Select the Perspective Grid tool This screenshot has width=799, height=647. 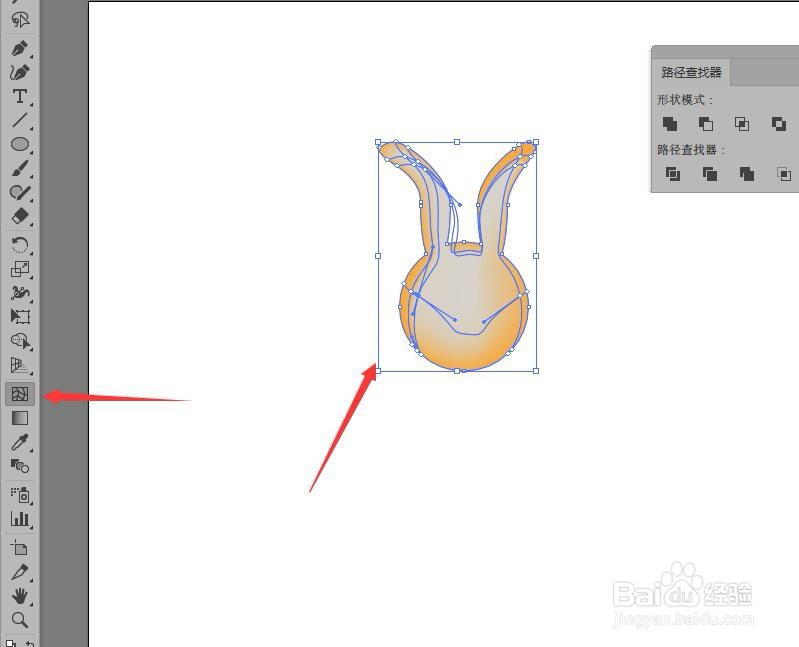(x=20, y=365)
